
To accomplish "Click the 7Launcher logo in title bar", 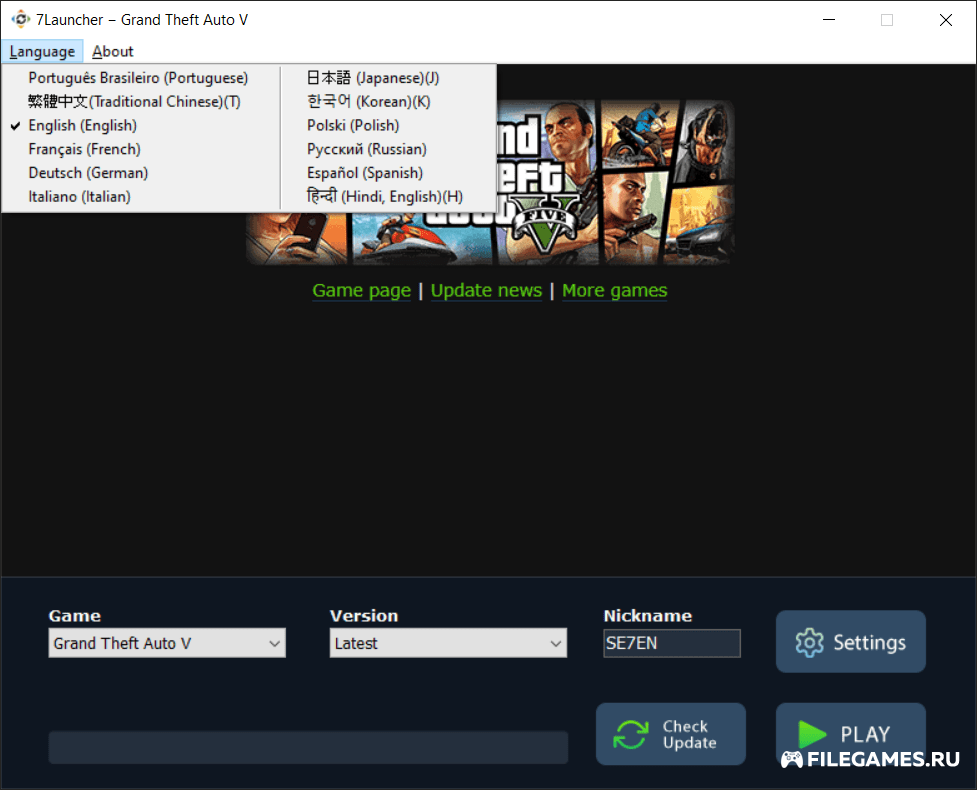I will [21, 19].
